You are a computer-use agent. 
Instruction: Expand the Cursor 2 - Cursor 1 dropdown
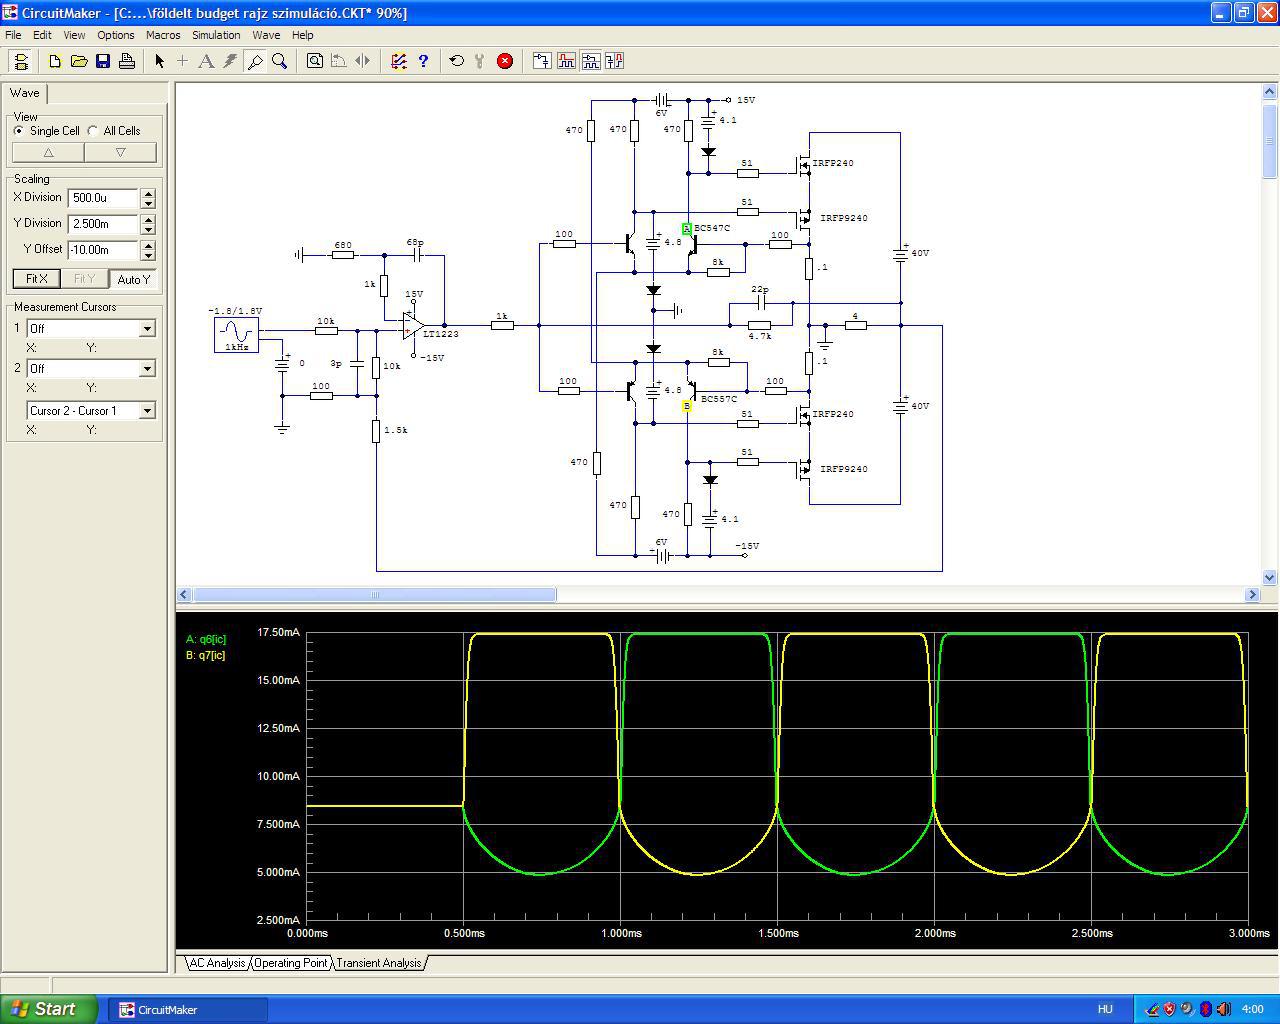pyautogui.click(x=147, y=411)
